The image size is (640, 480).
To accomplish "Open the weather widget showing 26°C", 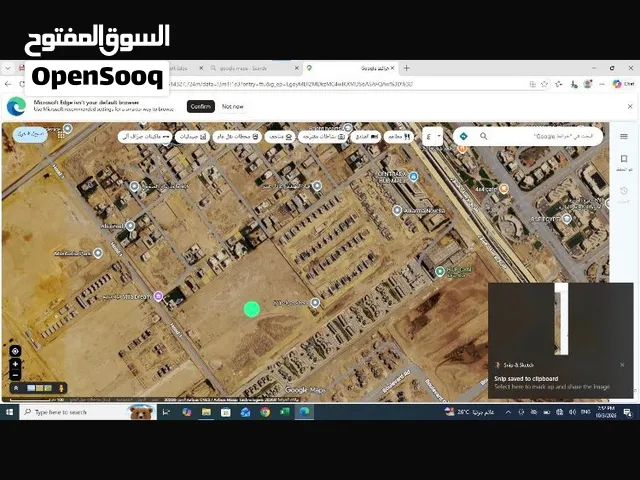I will point(469,412).
